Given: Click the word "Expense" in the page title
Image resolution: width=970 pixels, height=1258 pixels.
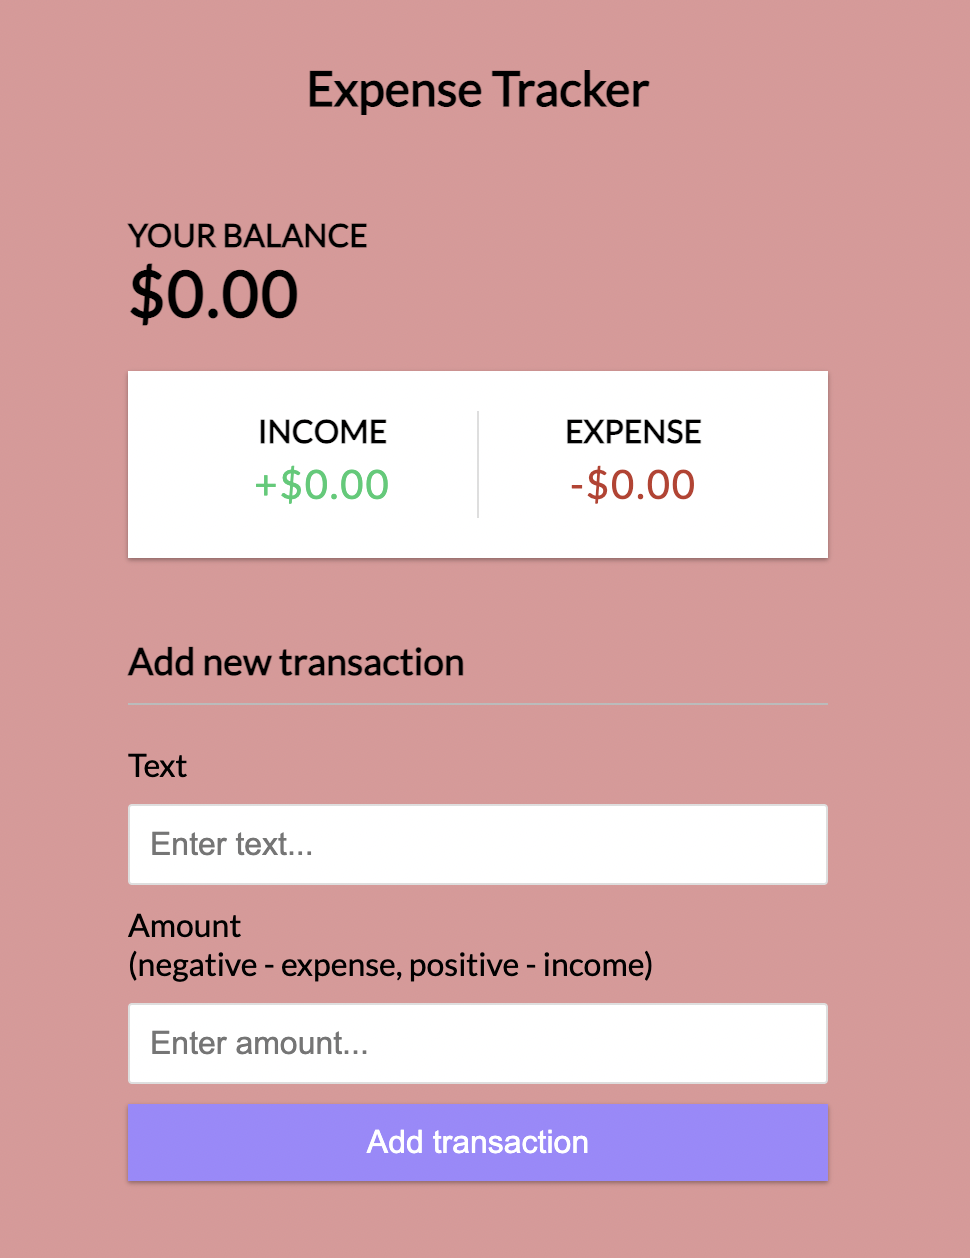Looking at the screenshot, I should [394, 92].
